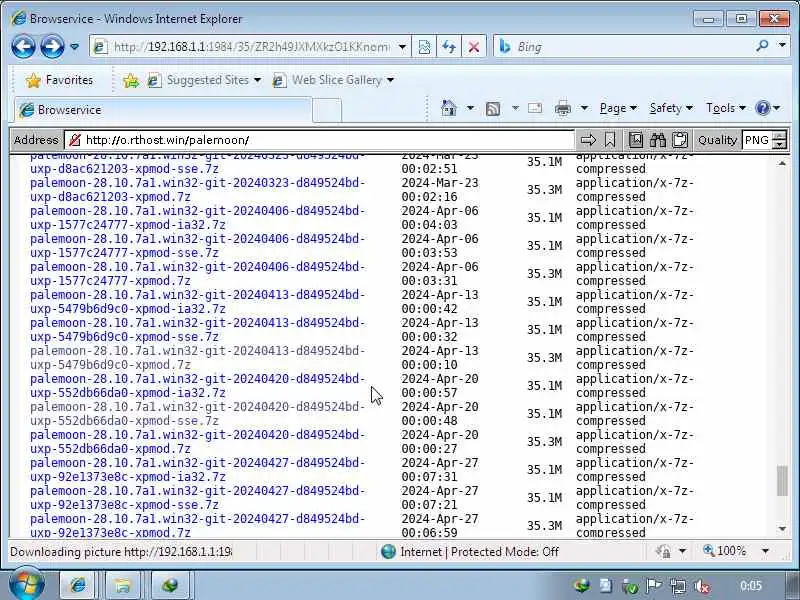
Task: Click the Action Center flag tray icon
Action: (x=654, y=586)
